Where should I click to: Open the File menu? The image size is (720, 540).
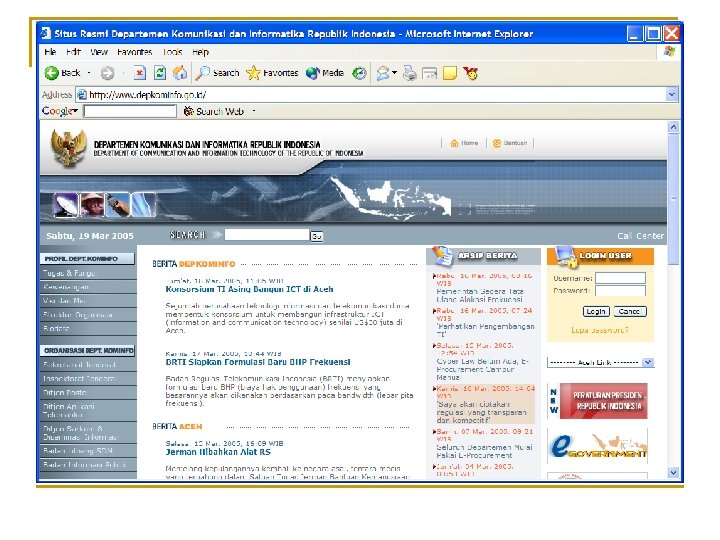click(50, 52)
